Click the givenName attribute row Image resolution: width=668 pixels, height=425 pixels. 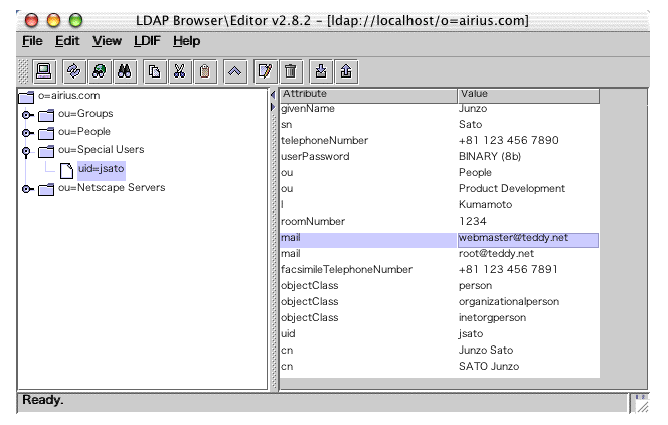click(440, 109)
